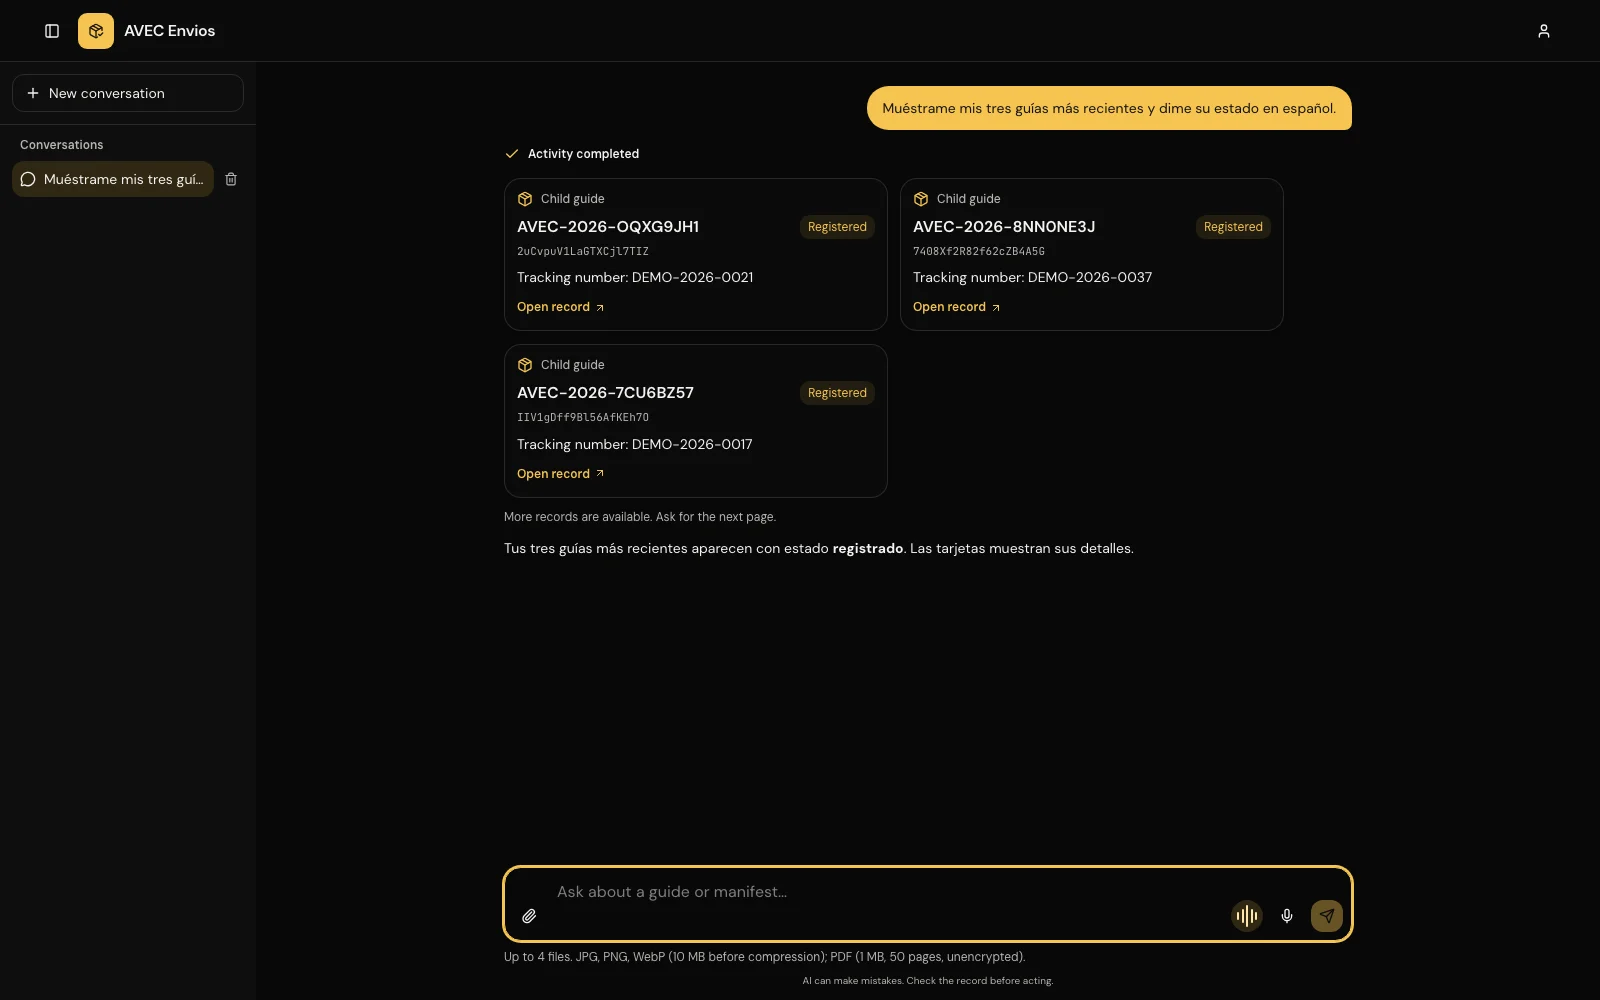Open record for AVEC-2026-OQXG9JH1
The height and width of the screenshot is (1000, 1600).
point(561,307)
